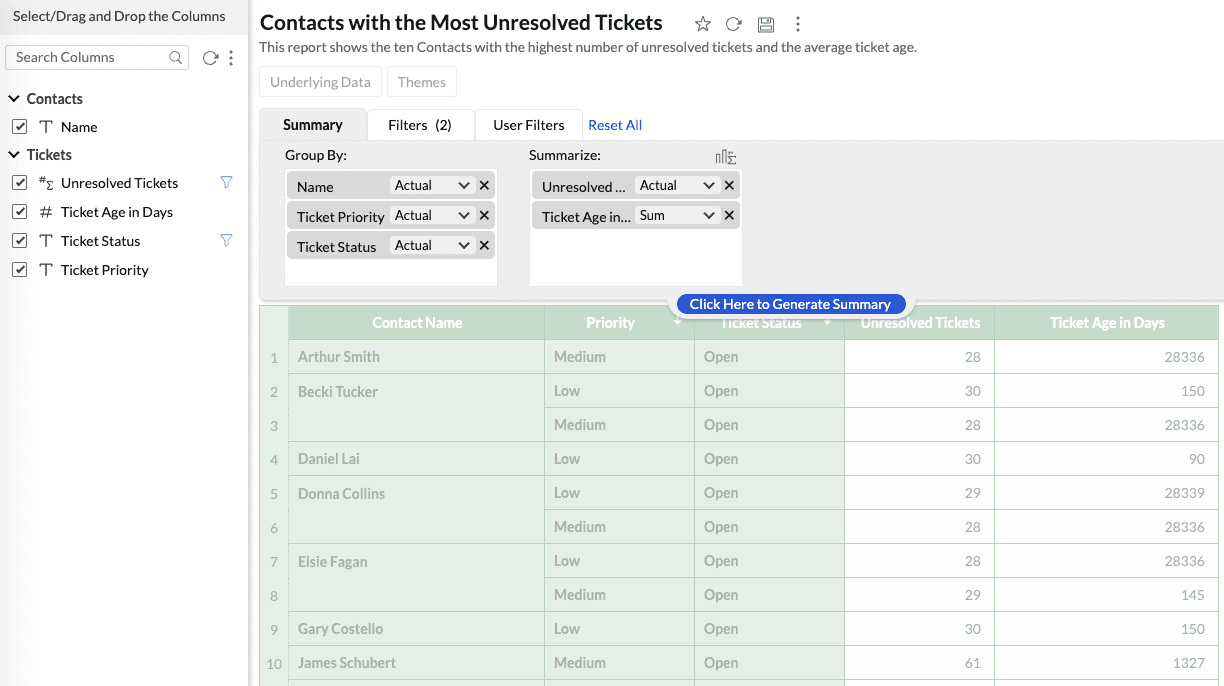Collapse the Tickets section

point(14,155)
